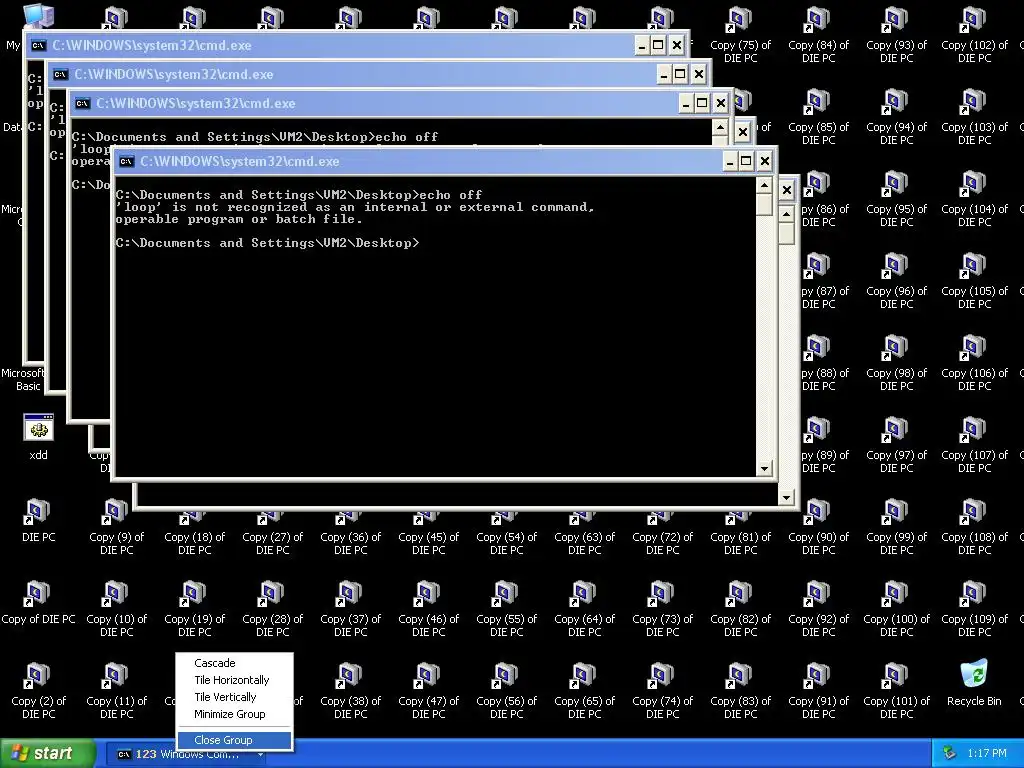The height and width of the screenshot is (768, 1024).
Task: Select the xdd desktop icon
Action: coord(39,436)
